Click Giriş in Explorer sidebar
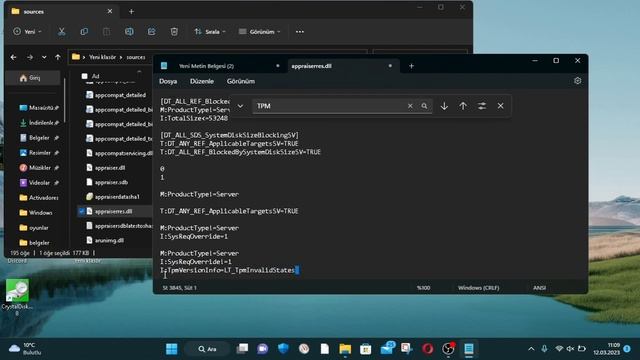 click(x=34, y=78)
